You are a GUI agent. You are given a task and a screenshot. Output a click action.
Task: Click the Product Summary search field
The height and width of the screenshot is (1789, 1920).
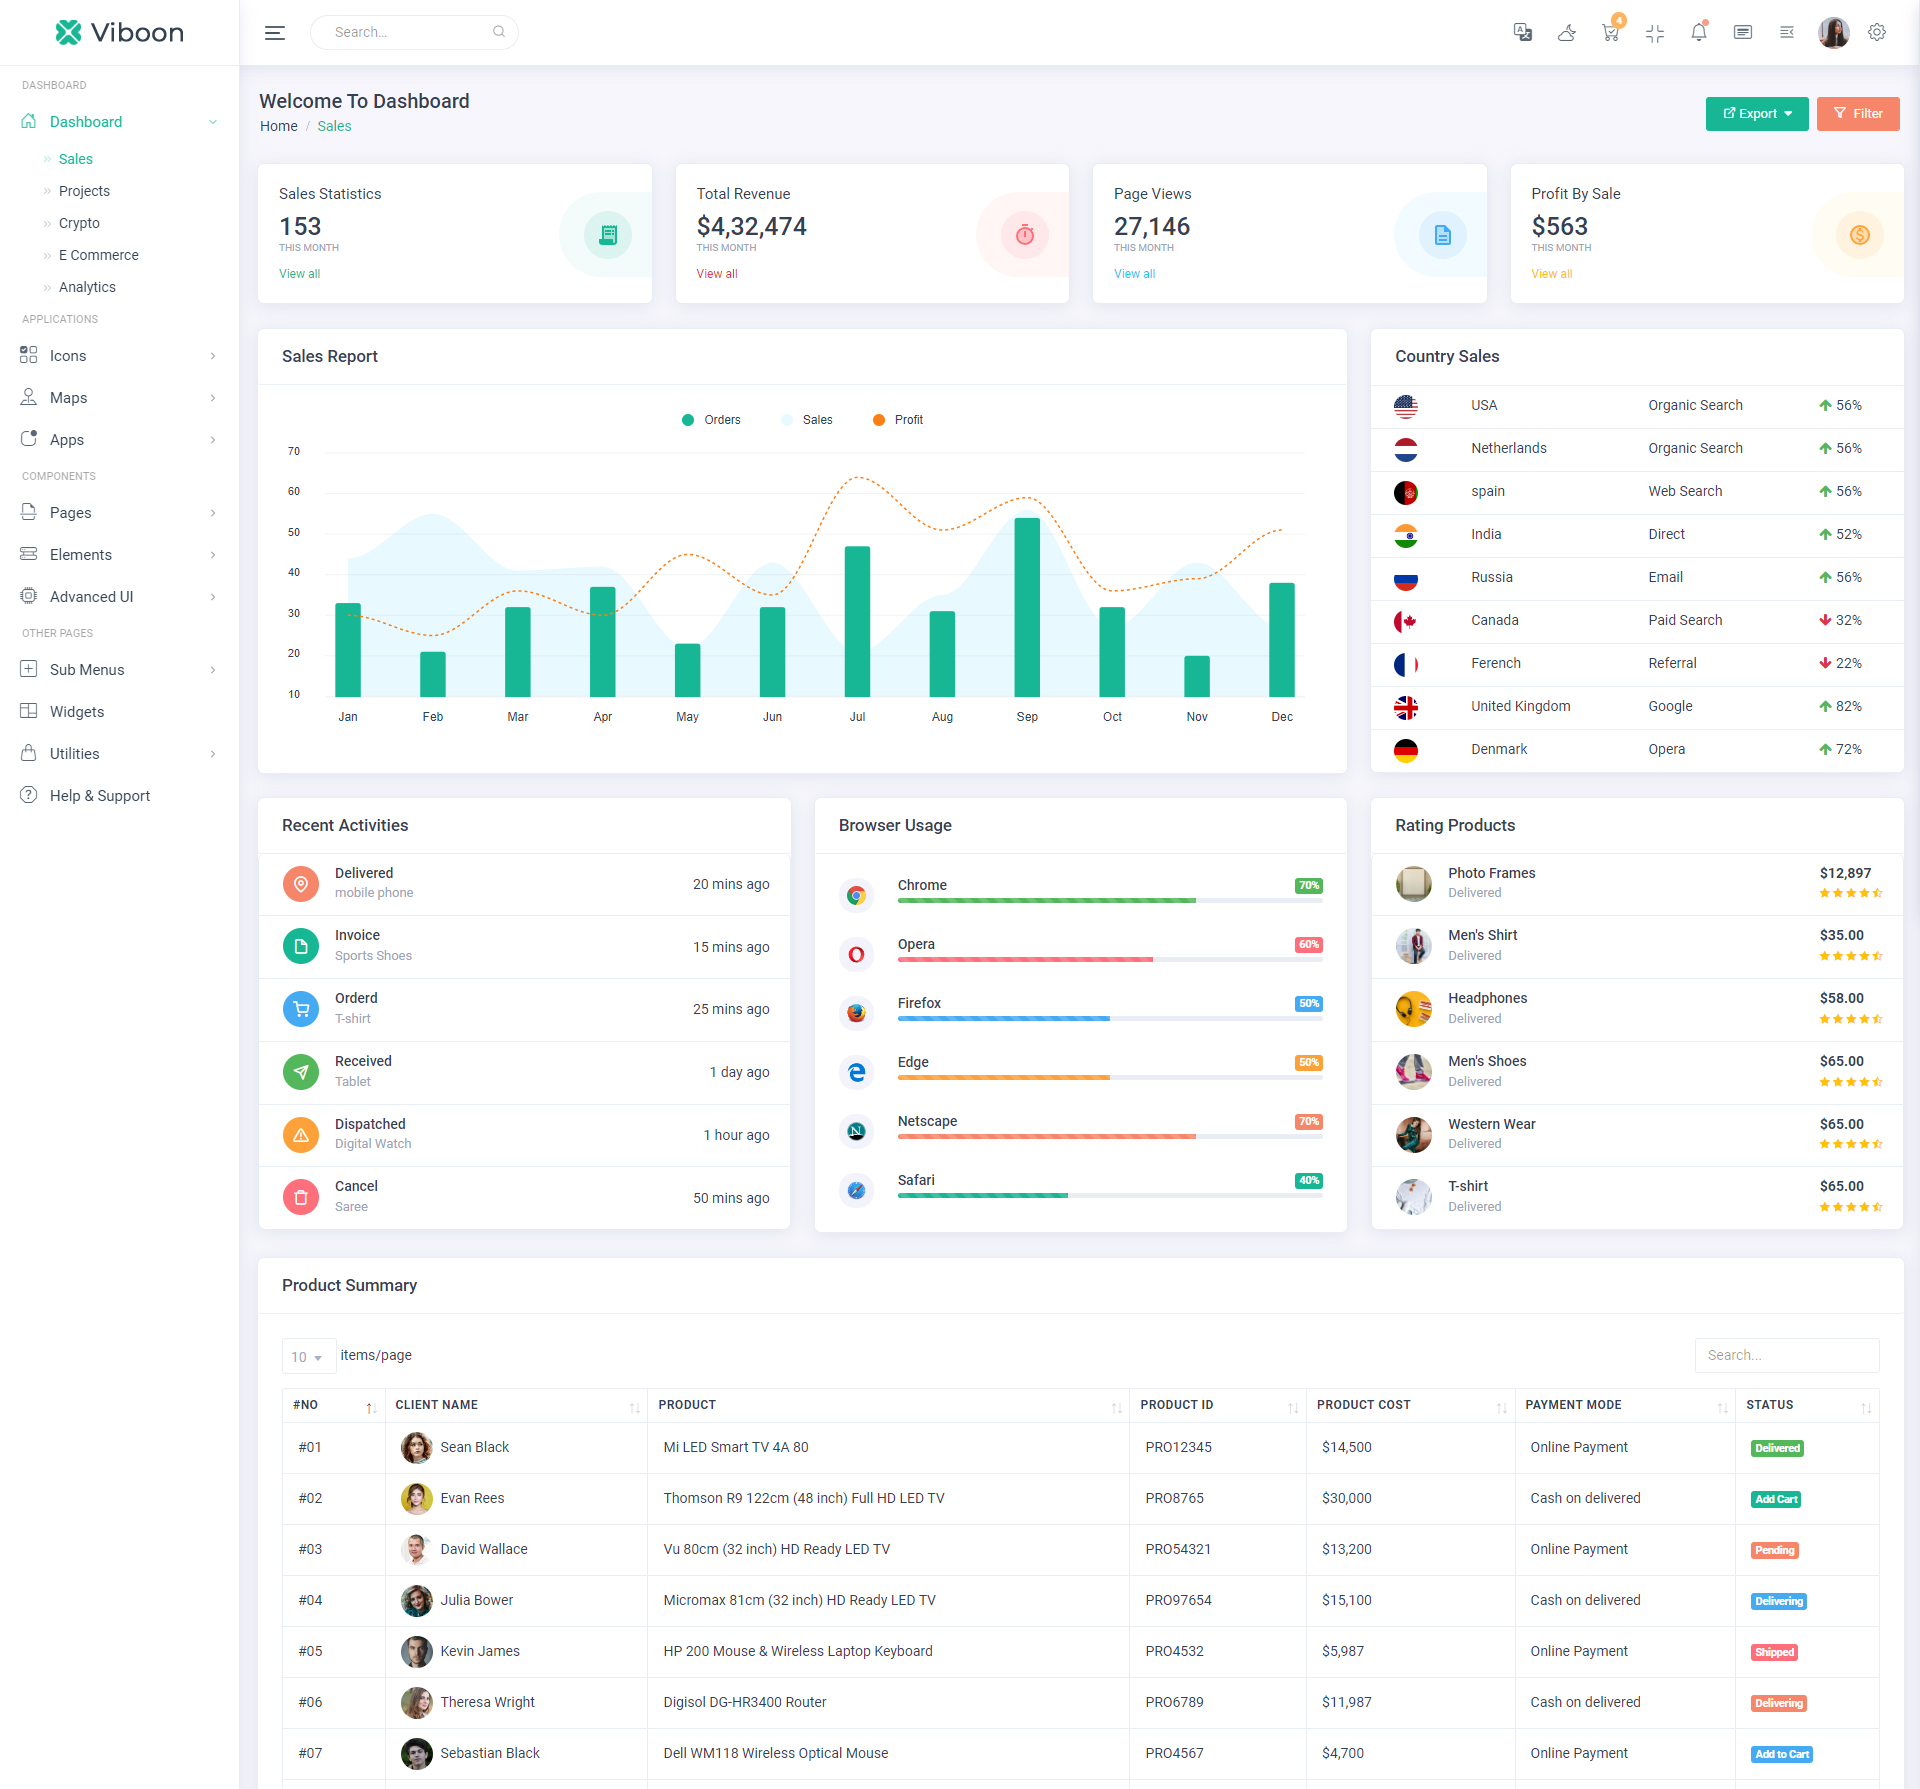coord(1786,1356)
